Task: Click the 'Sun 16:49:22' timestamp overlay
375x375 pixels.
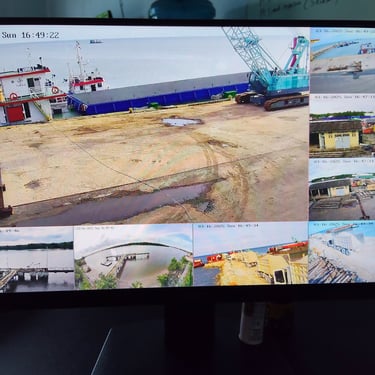Action: (x=31, y=35)
